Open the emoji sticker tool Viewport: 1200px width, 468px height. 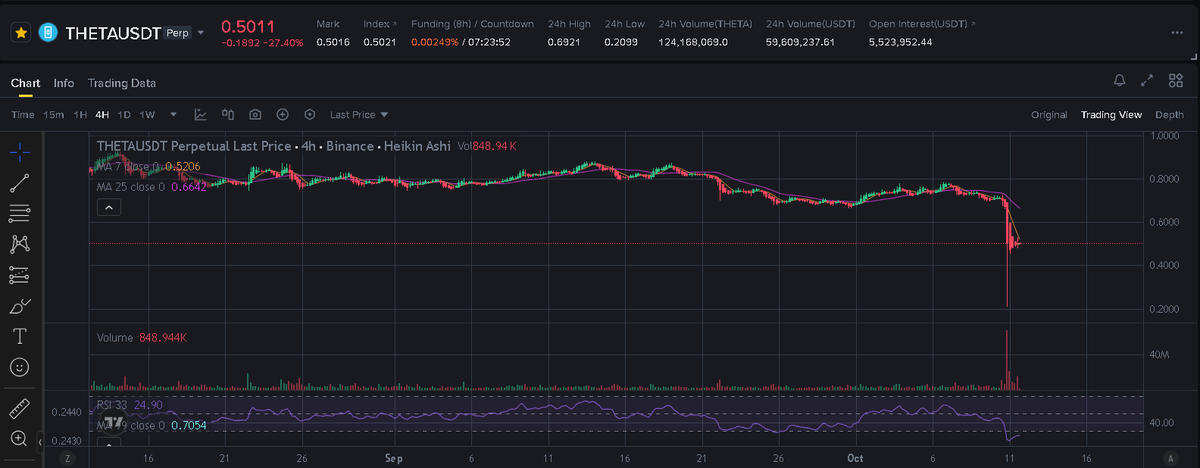(19, 367)
